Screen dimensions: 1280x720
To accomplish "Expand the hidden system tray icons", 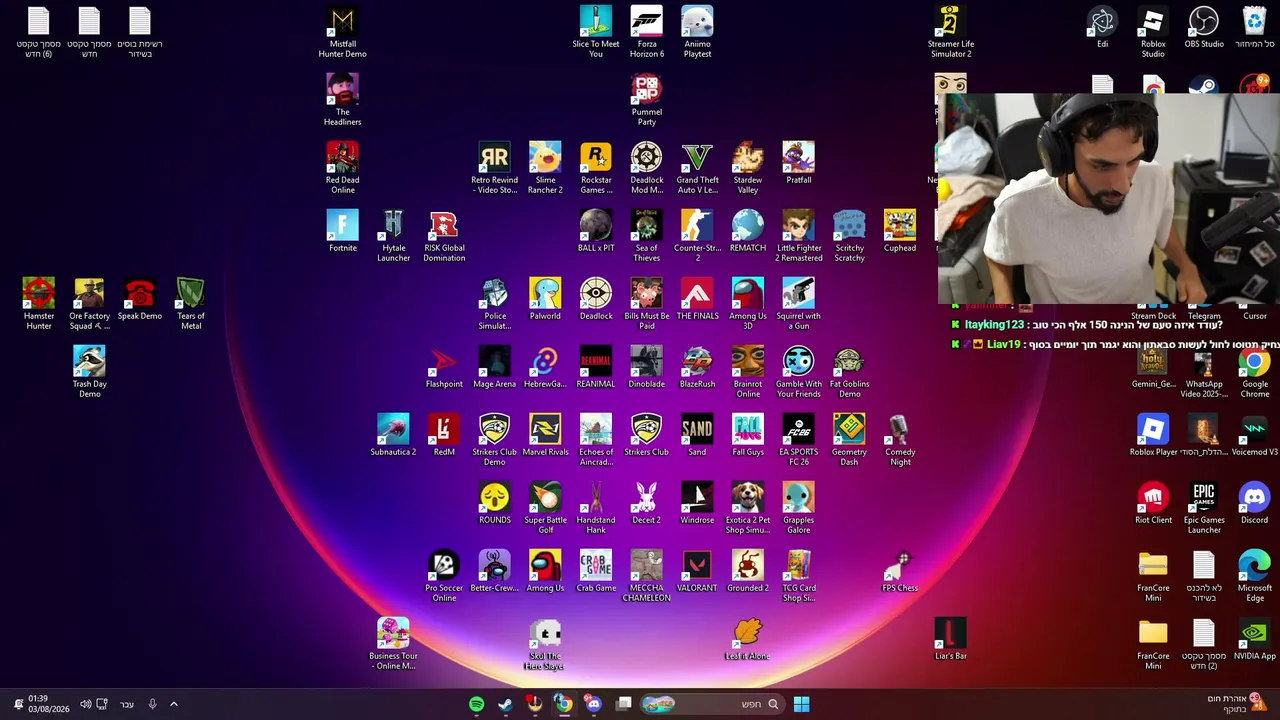I will point(173,704).
